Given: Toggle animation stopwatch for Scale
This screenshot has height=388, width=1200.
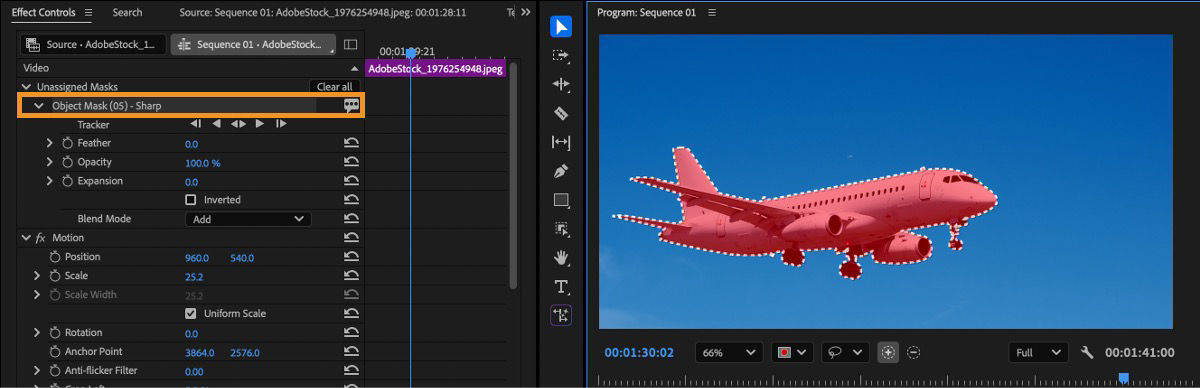Looking at the screenshot, I should 55,276.
